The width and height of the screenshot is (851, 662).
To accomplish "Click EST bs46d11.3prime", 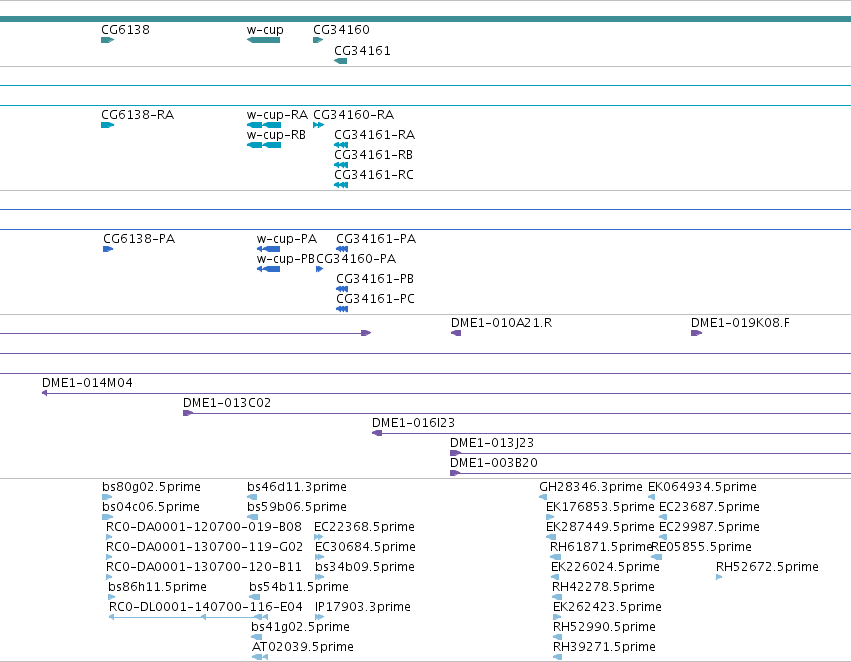I will tap(297, 488).
